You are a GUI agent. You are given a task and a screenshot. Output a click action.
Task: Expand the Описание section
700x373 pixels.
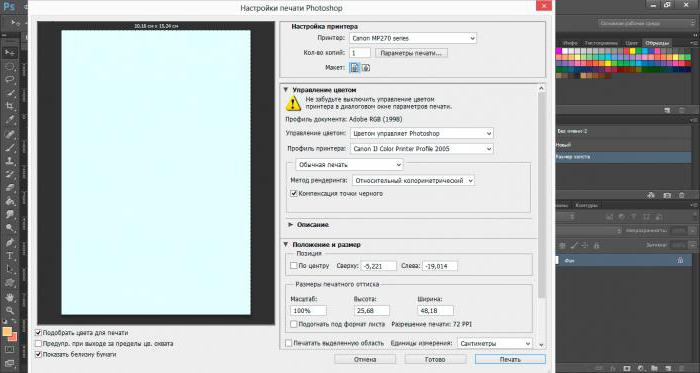pyautogui.click(x=291, y=225)
